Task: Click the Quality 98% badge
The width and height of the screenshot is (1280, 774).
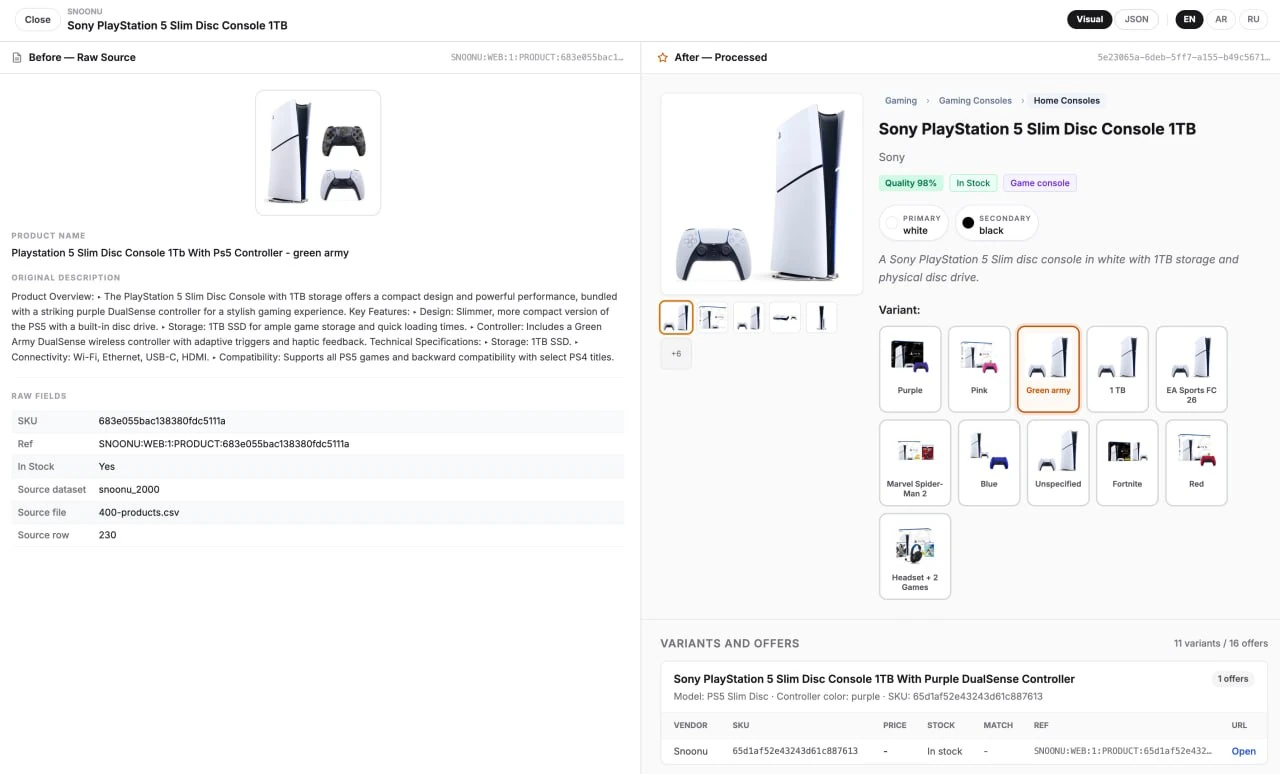Action: (x=911, y=183)
